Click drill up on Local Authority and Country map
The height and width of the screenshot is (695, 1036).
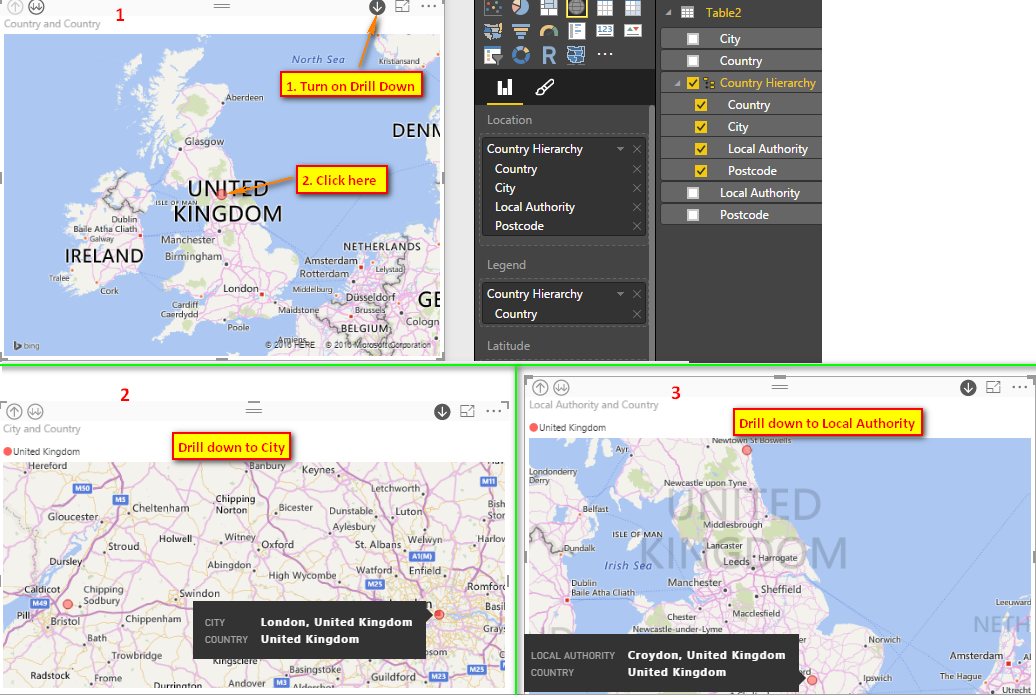tap(540, 387)
